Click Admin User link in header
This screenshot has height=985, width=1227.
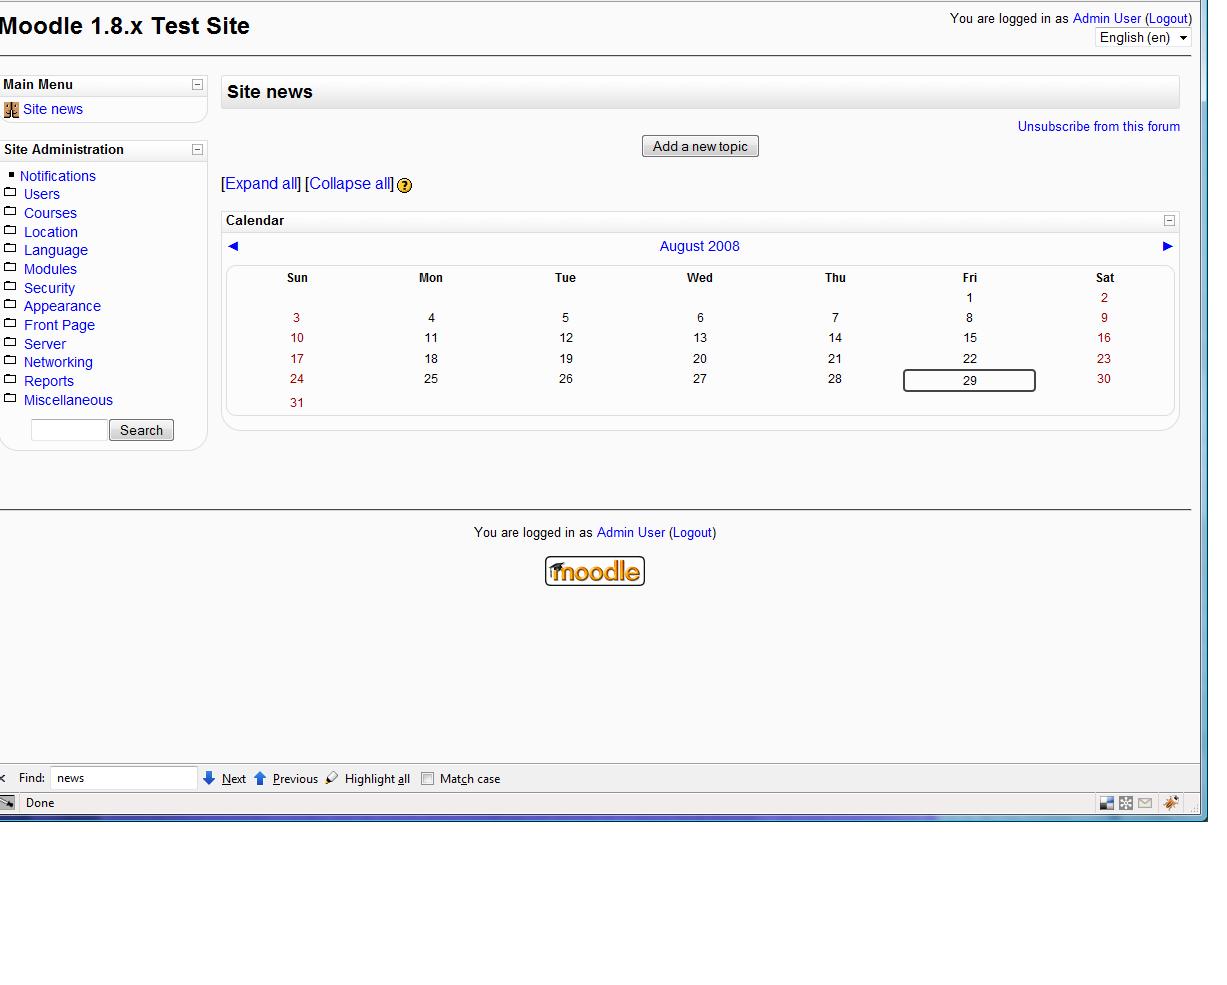1106,18
